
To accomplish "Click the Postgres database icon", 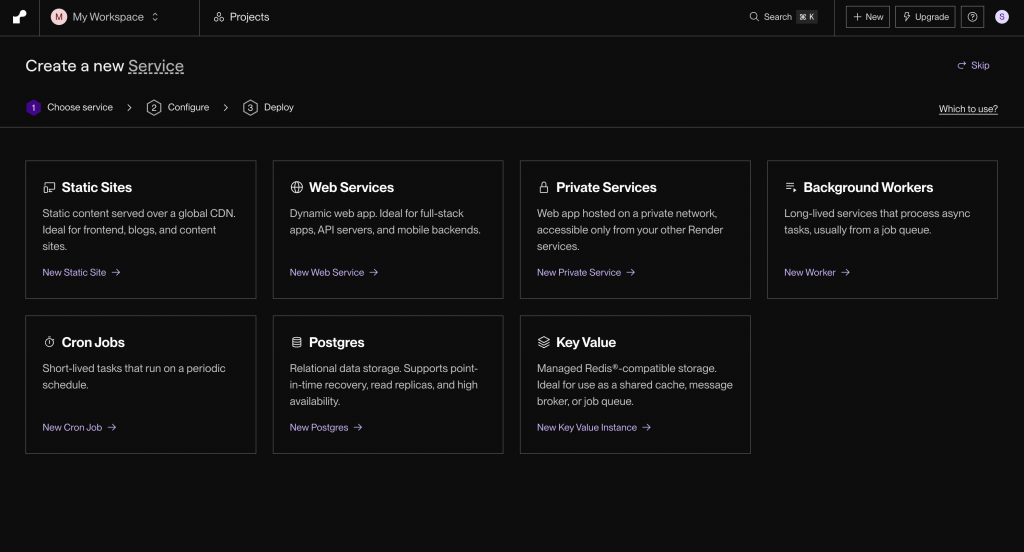I will click(x=296, y=342).
